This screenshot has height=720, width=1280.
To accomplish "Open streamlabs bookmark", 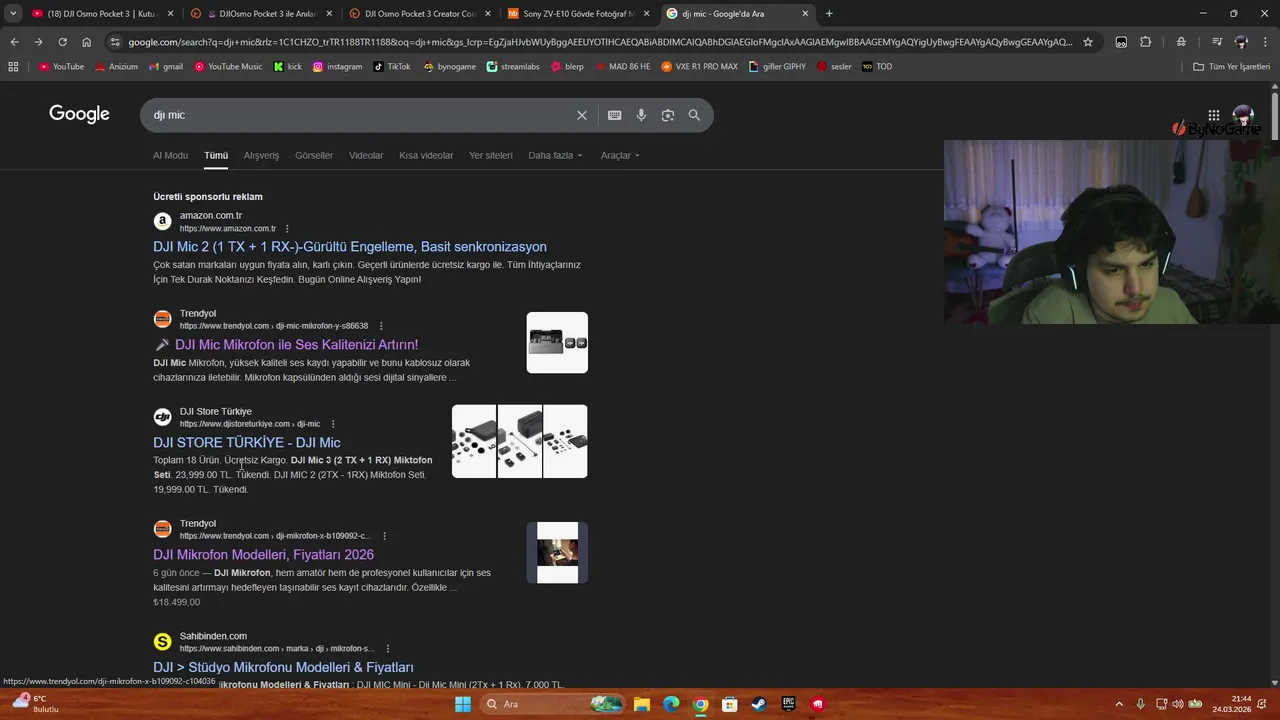I will pyautogui.click(x=513, y=66).
